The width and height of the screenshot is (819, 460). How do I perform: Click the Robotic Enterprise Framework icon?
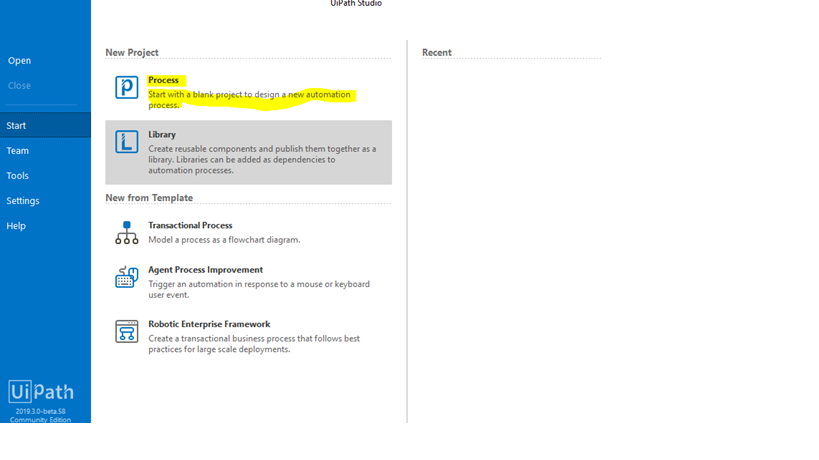pyautogui.click(x=126, y=332)
